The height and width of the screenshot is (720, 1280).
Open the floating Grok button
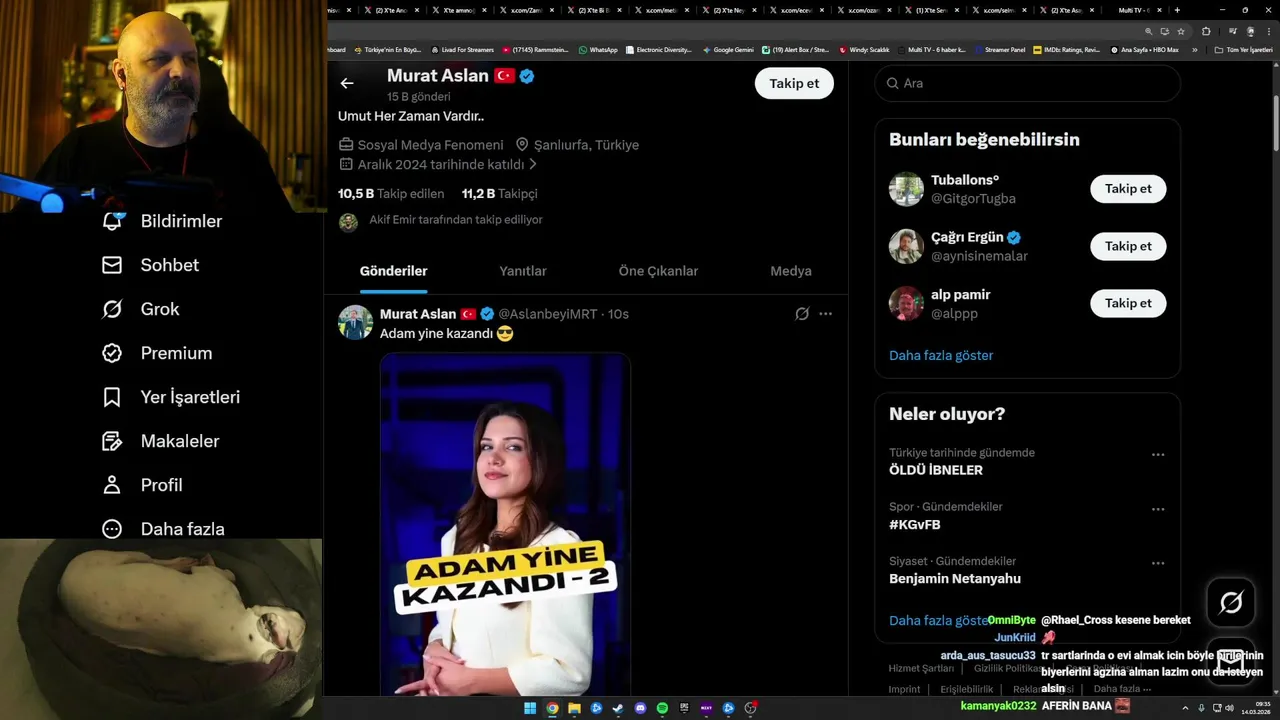[x=1231, y=602]
